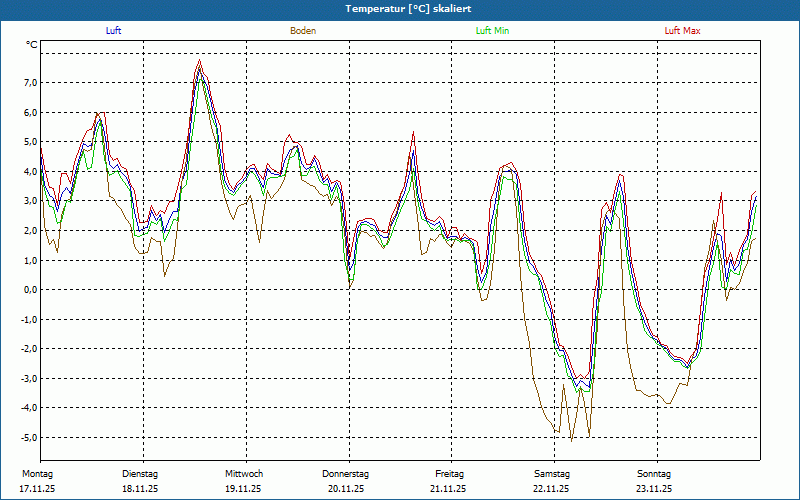Toggle the 'Luft Min' legend label

[493, 31]
